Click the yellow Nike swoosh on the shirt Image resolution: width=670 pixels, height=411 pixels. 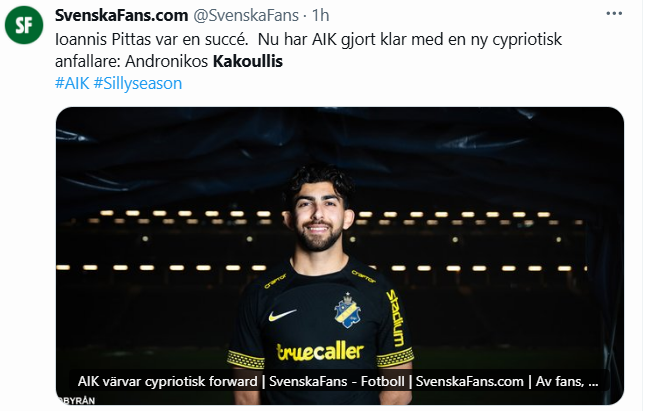[282, 315]
